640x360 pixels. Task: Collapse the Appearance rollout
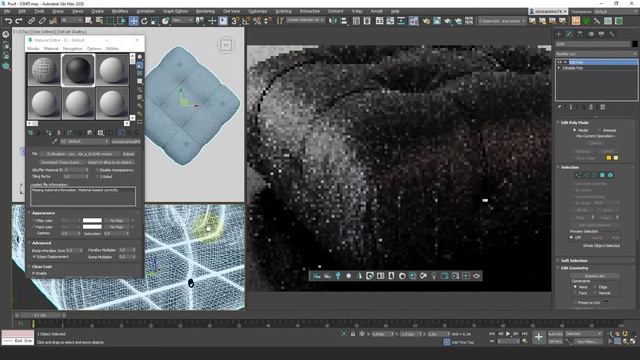coord(43,213)
